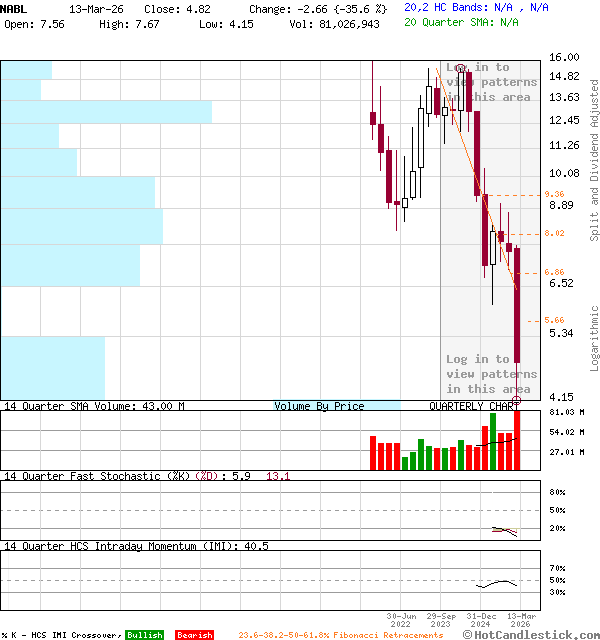
Task: Click the upper 'Log in to view patterns' text
Action: coord(490,82)
